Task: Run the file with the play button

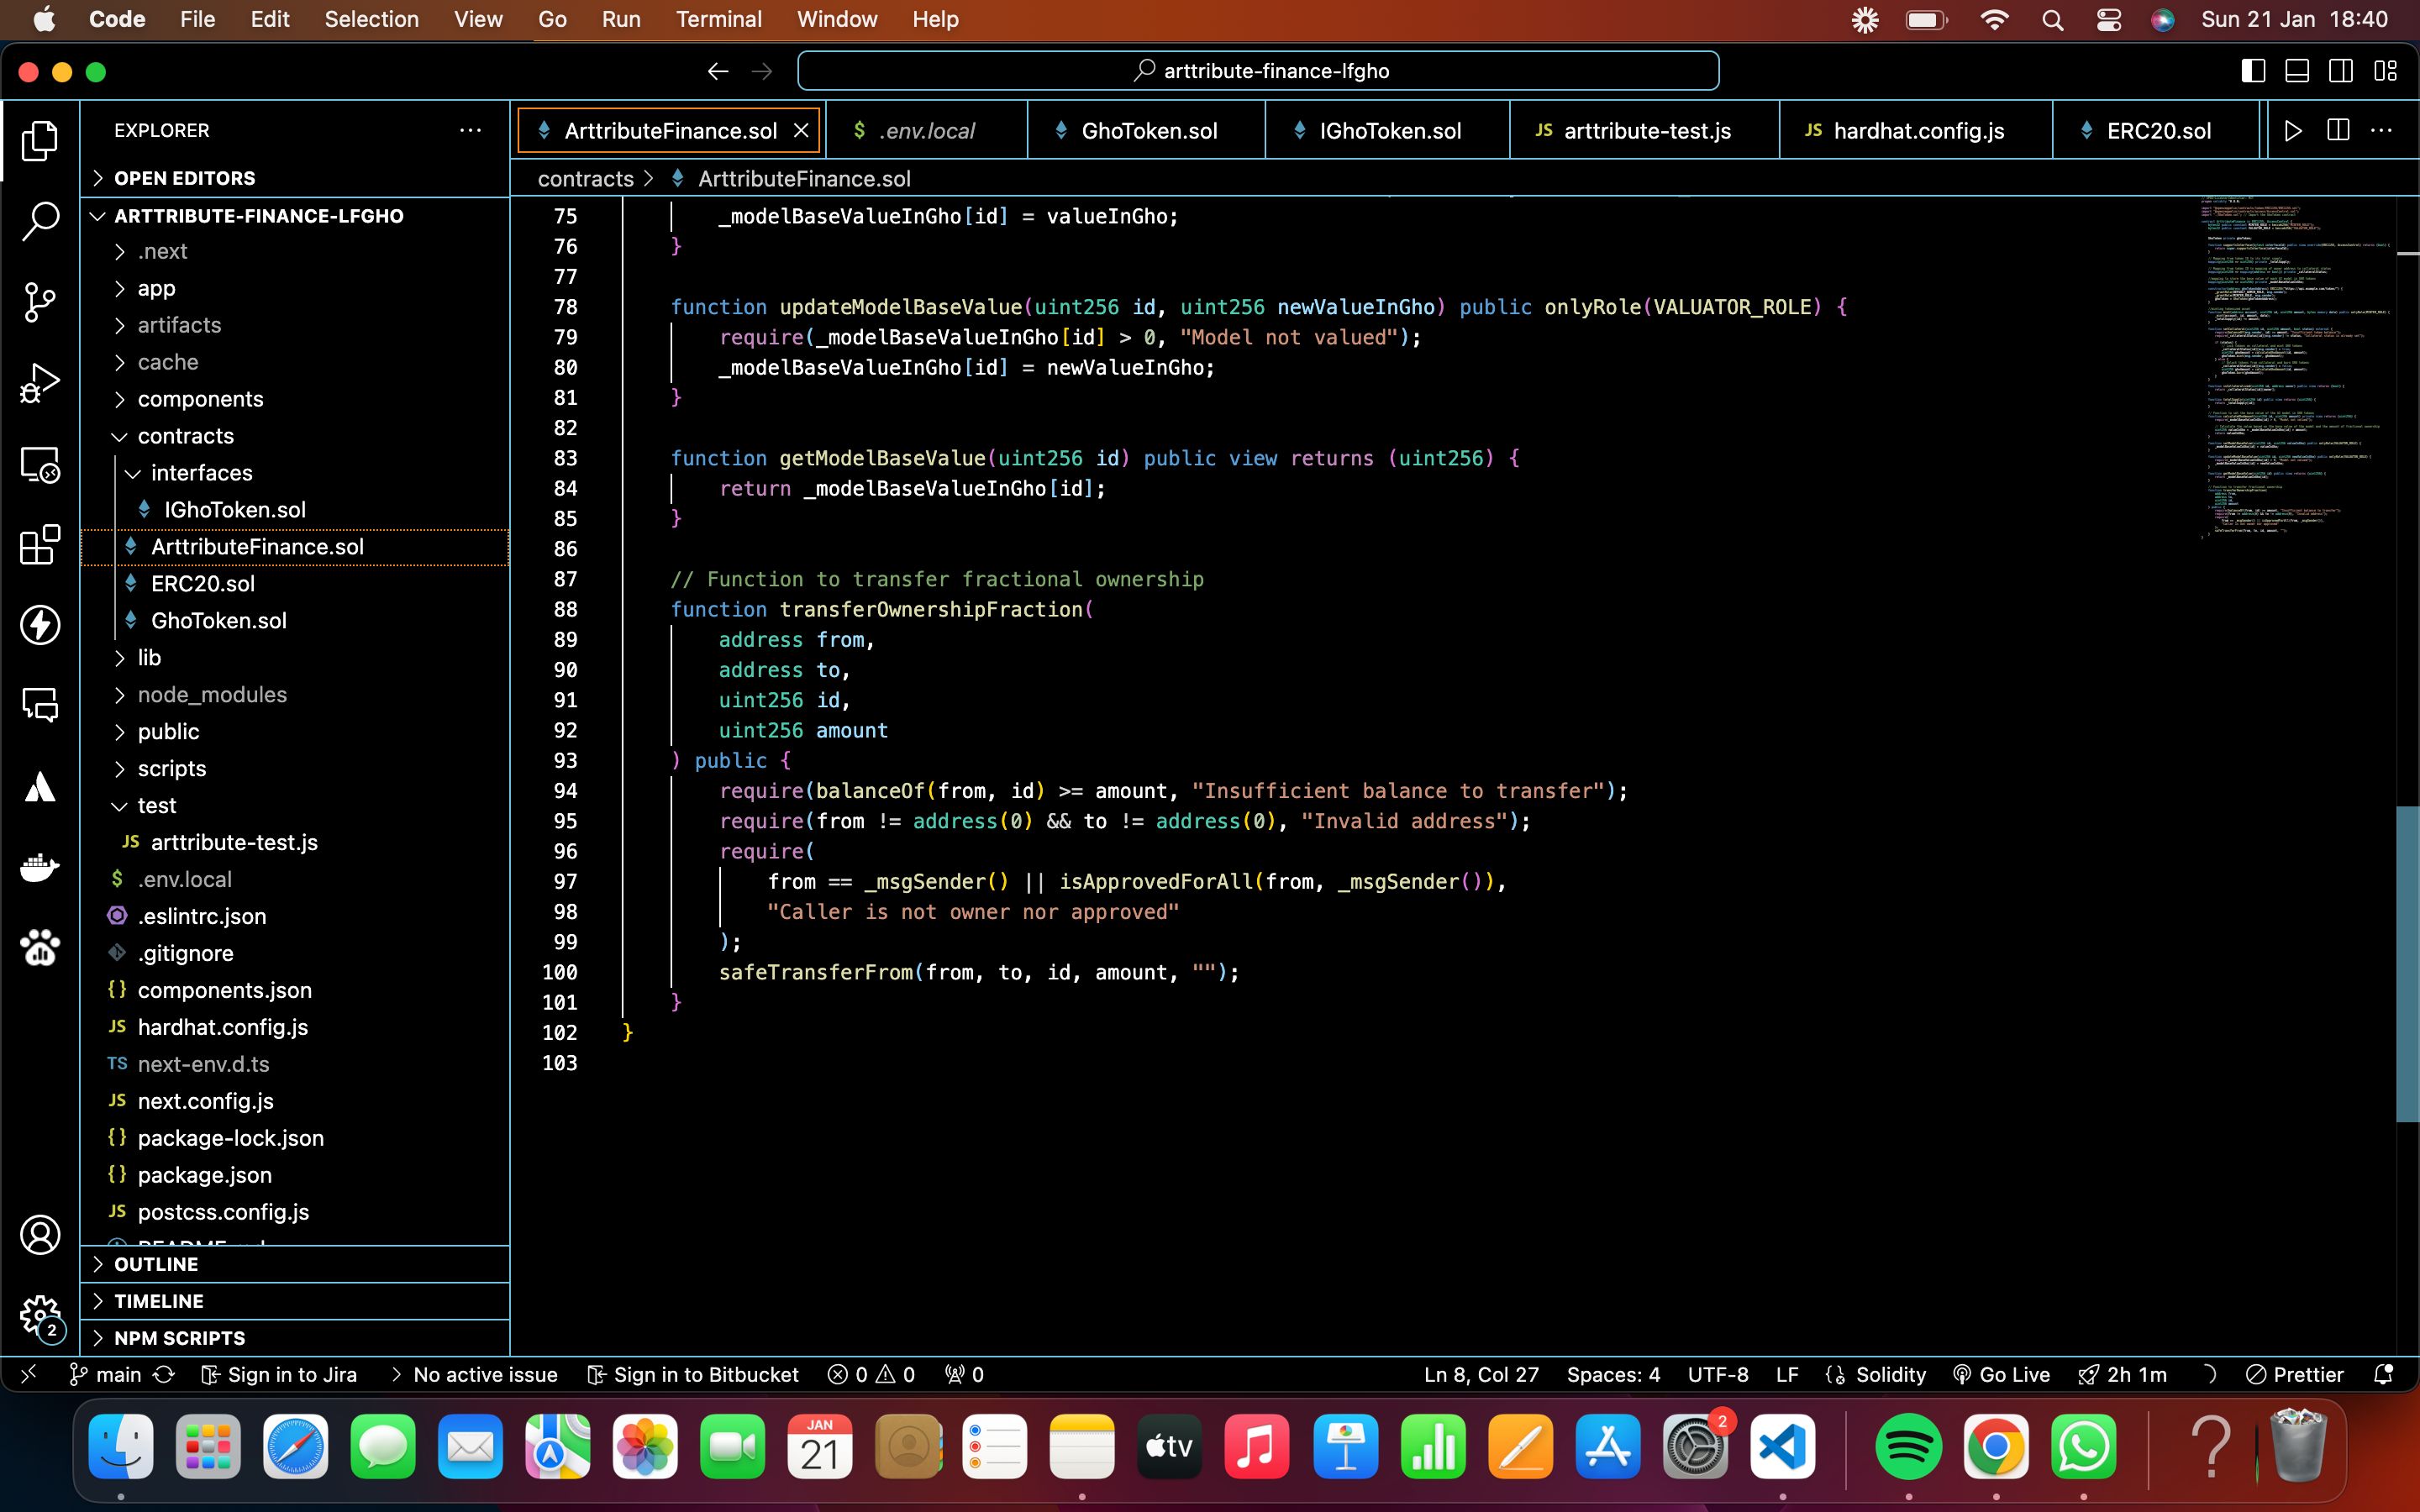Action: [2293, 131]
